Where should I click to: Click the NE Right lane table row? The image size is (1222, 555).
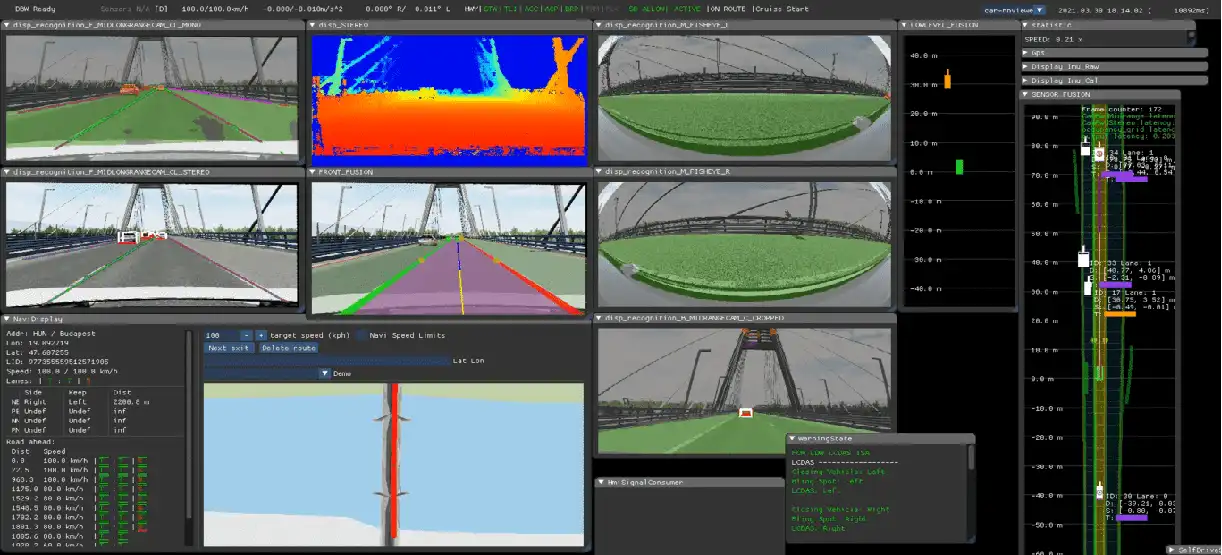click(83, 401)
